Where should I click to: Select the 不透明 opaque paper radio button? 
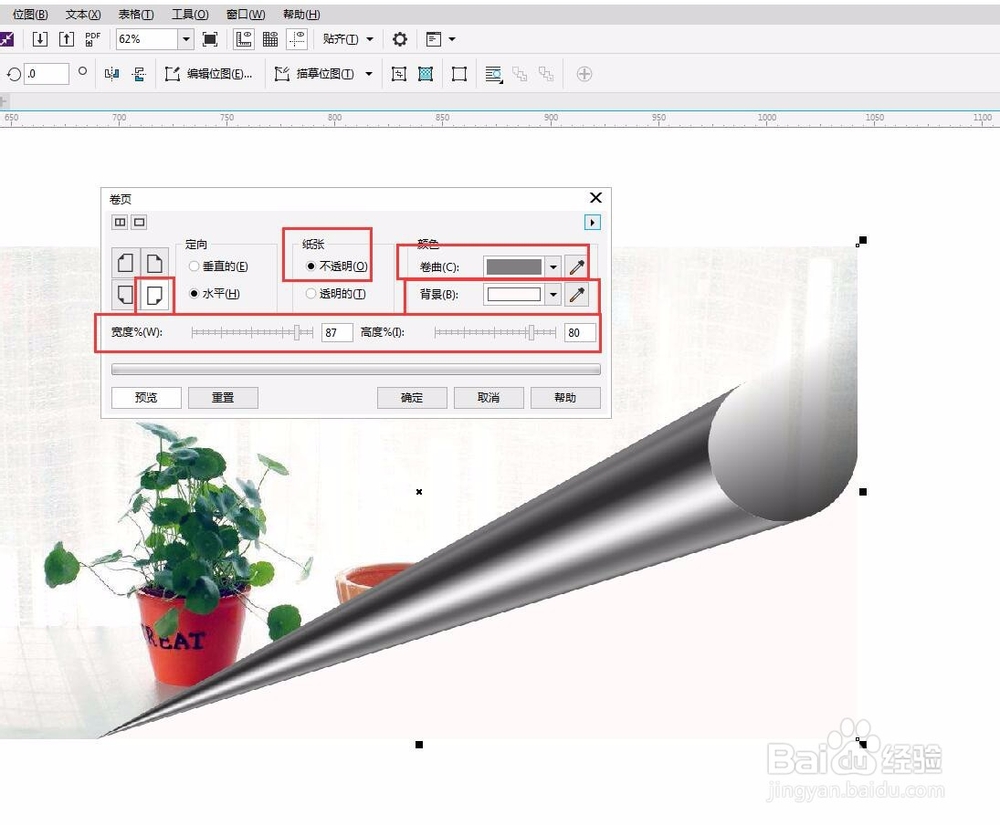click(x=313, y=265)
